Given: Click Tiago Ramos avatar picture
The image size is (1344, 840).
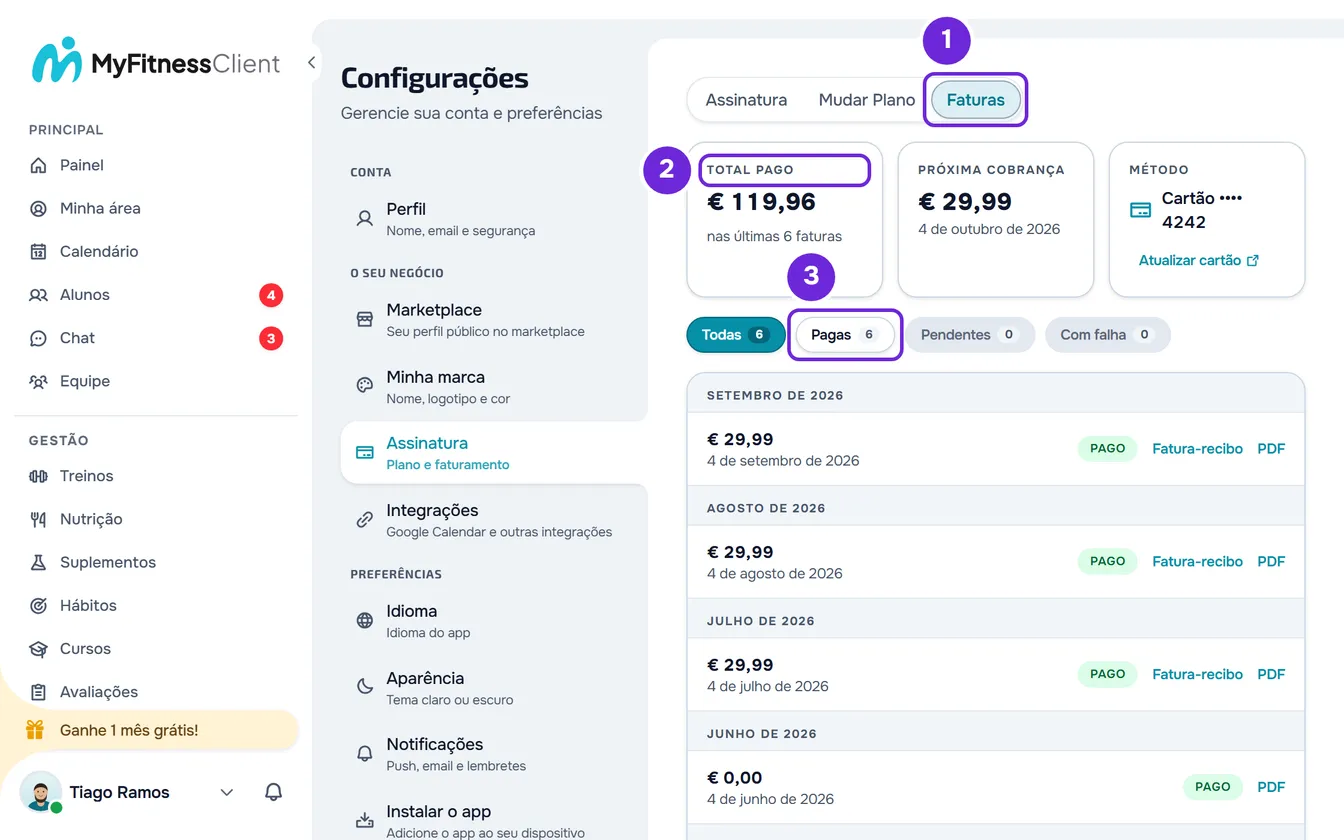Looking at the screenshot, I should pos(40,792).
